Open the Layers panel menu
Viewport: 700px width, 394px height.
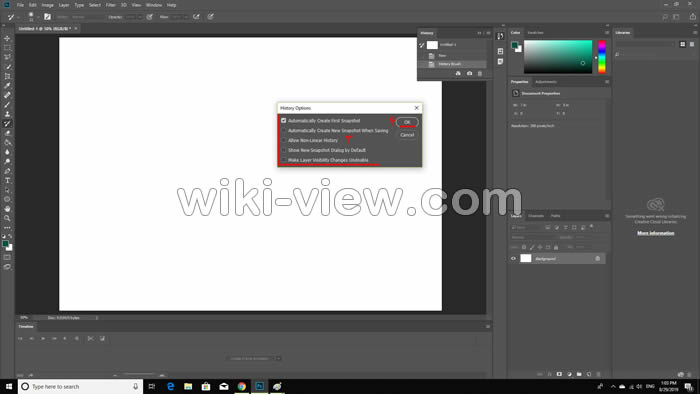[x=607, y=216]
